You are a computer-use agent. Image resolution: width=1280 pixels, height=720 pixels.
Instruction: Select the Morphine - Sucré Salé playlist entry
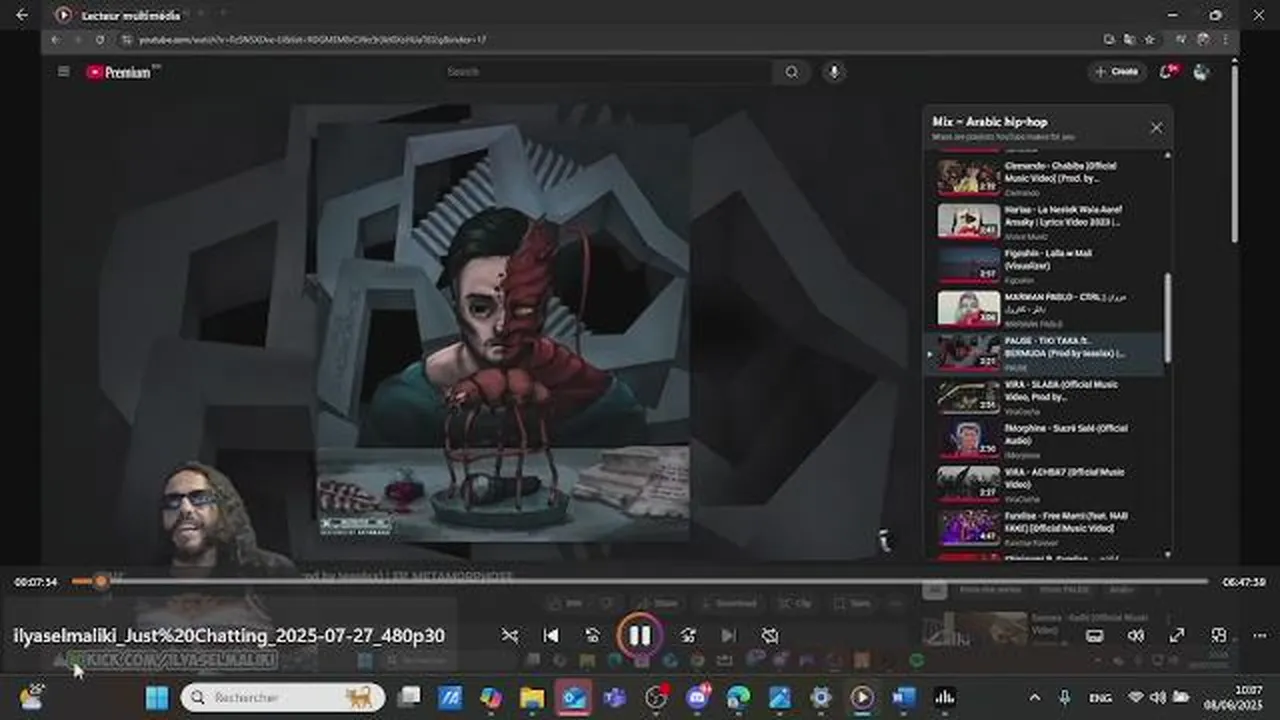[x=1043, y=440]
